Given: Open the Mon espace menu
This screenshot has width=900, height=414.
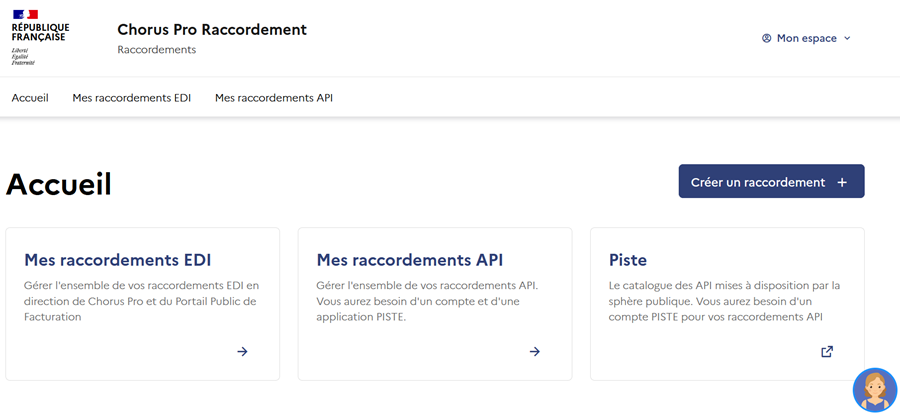Looking at the screenshot, I should click(806, 38).
